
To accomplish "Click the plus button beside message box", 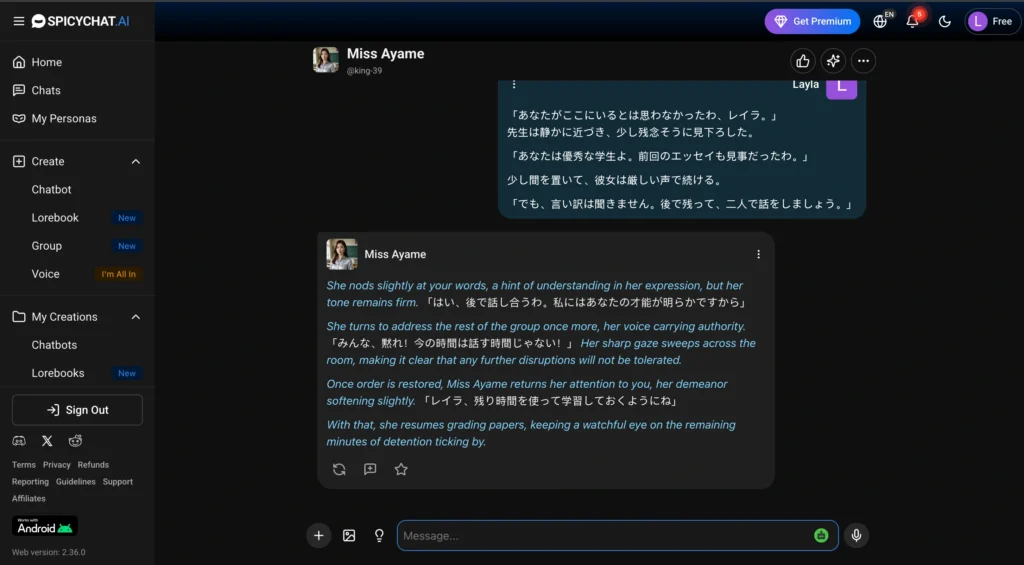I will click(318, 536).
